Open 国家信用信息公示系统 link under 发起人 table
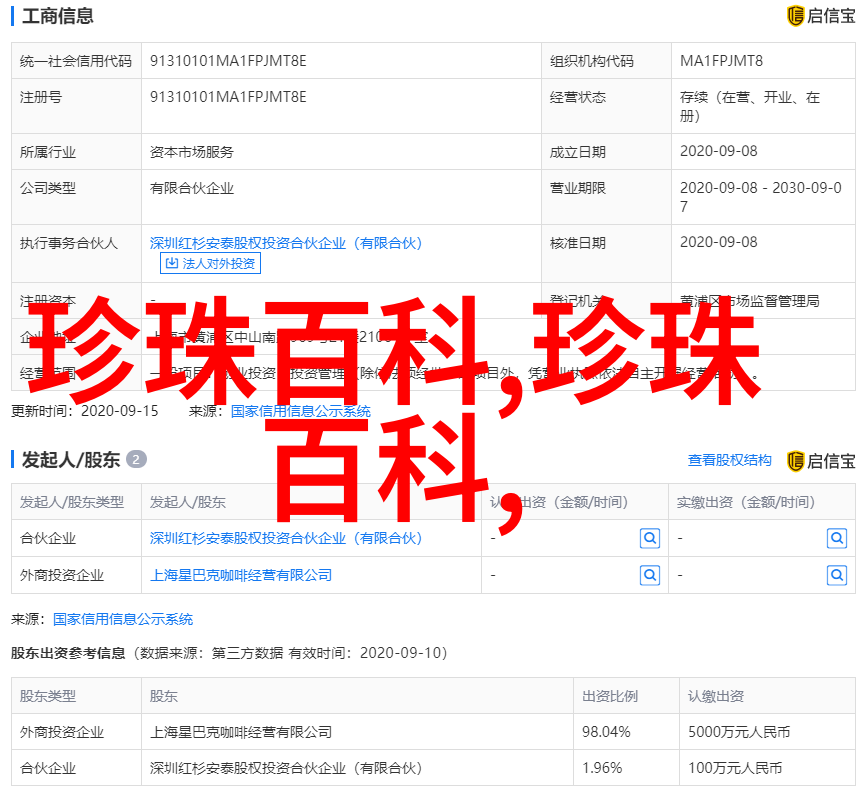 pyautogui.click(x=123, y=619)
